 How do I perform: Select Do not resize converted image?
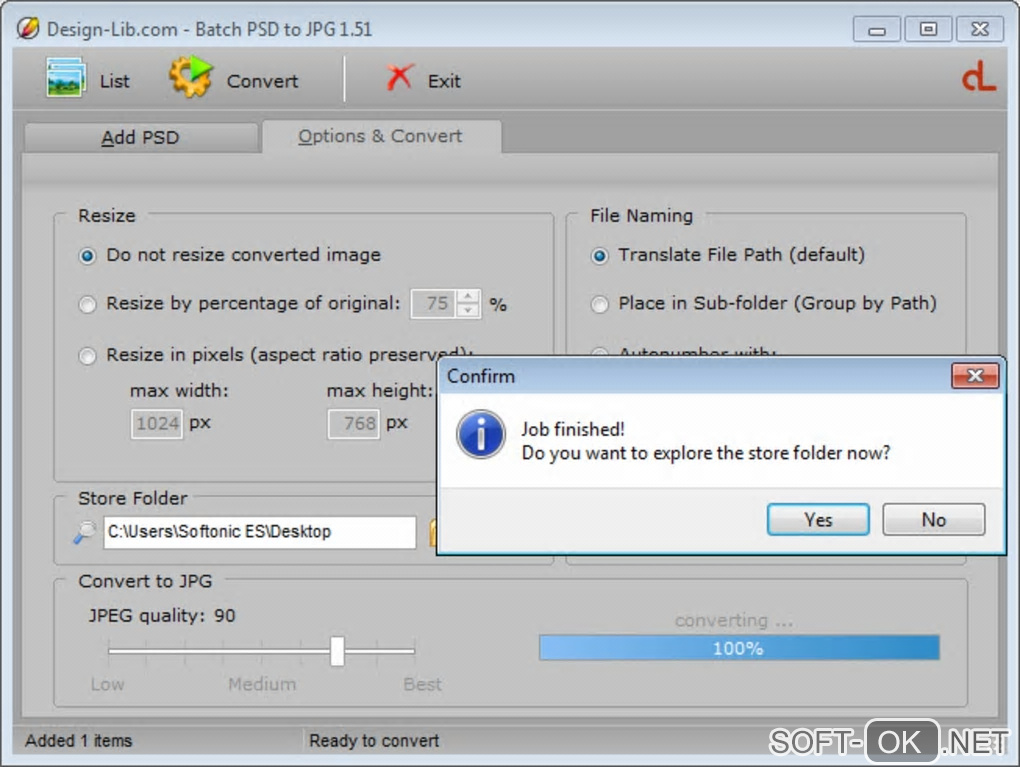(87, 256)
